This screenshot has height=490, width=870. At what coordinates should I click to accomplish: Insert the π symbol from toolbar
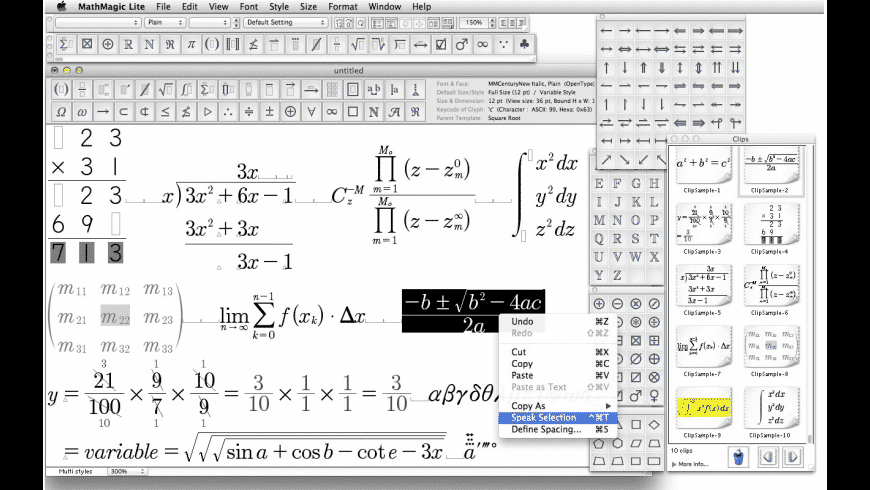(191, 44)
